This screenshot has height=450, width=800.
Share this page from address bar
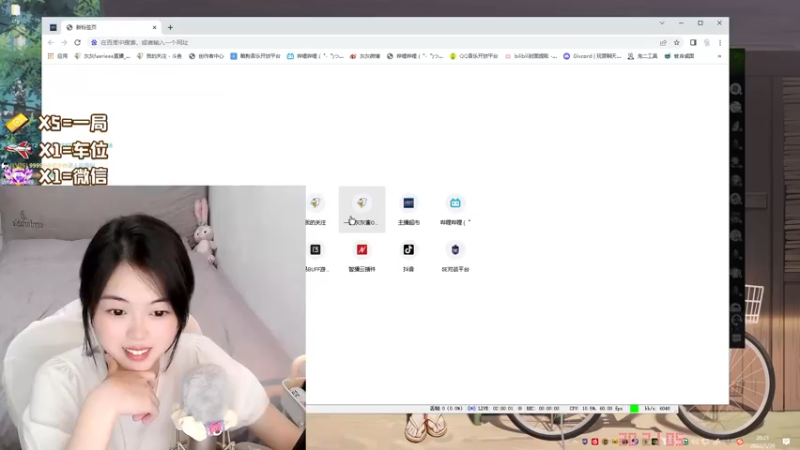pos(663,42)
